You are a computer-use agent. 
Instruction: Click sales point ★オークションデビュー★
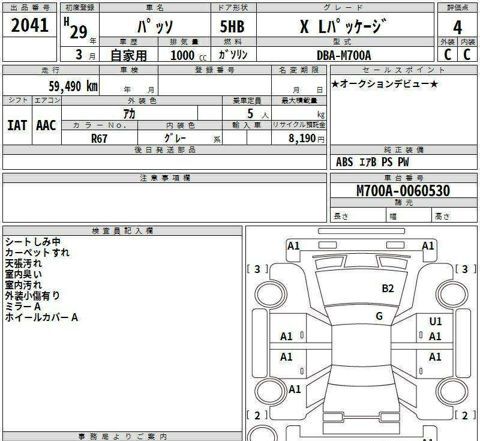coord(385,84)
